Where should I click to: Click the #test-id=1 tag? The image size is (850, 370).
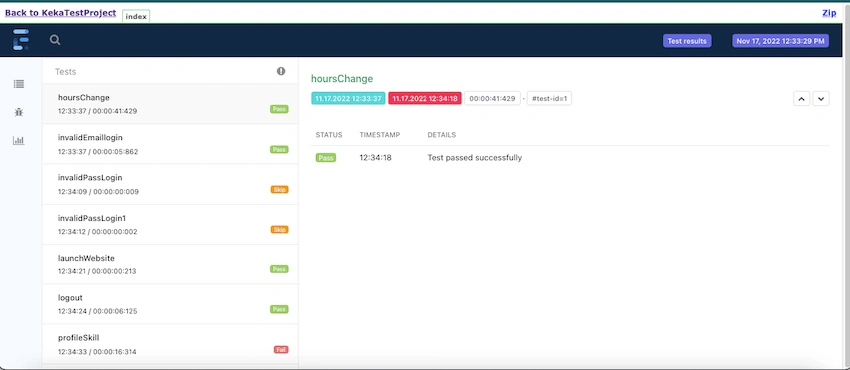[x=549, y=99]
